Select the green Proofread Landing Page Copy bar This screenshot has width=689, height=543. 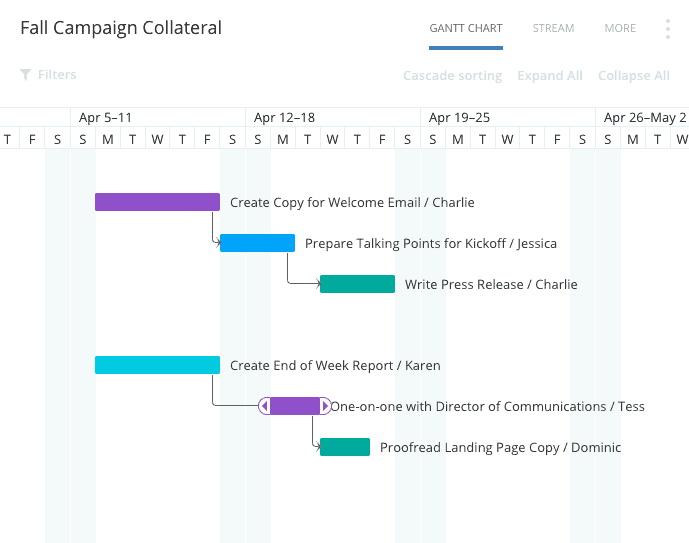(345, 447)
